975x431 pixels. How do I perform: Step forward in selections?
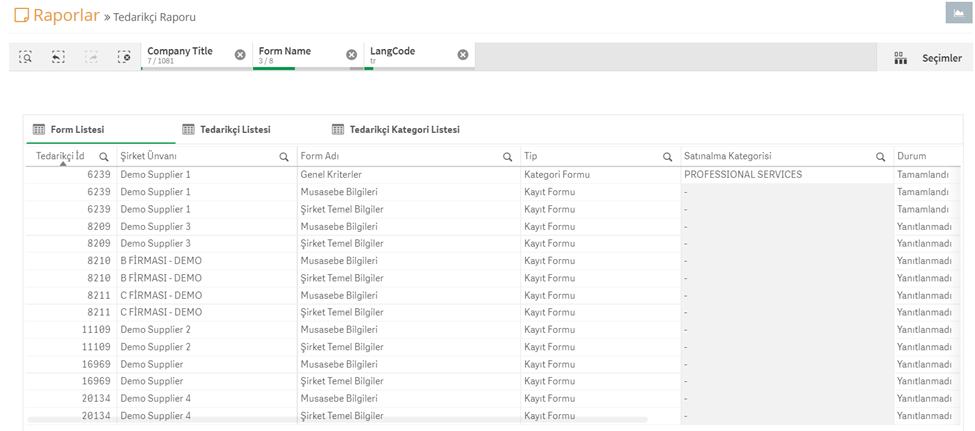[x=91, y=57]
